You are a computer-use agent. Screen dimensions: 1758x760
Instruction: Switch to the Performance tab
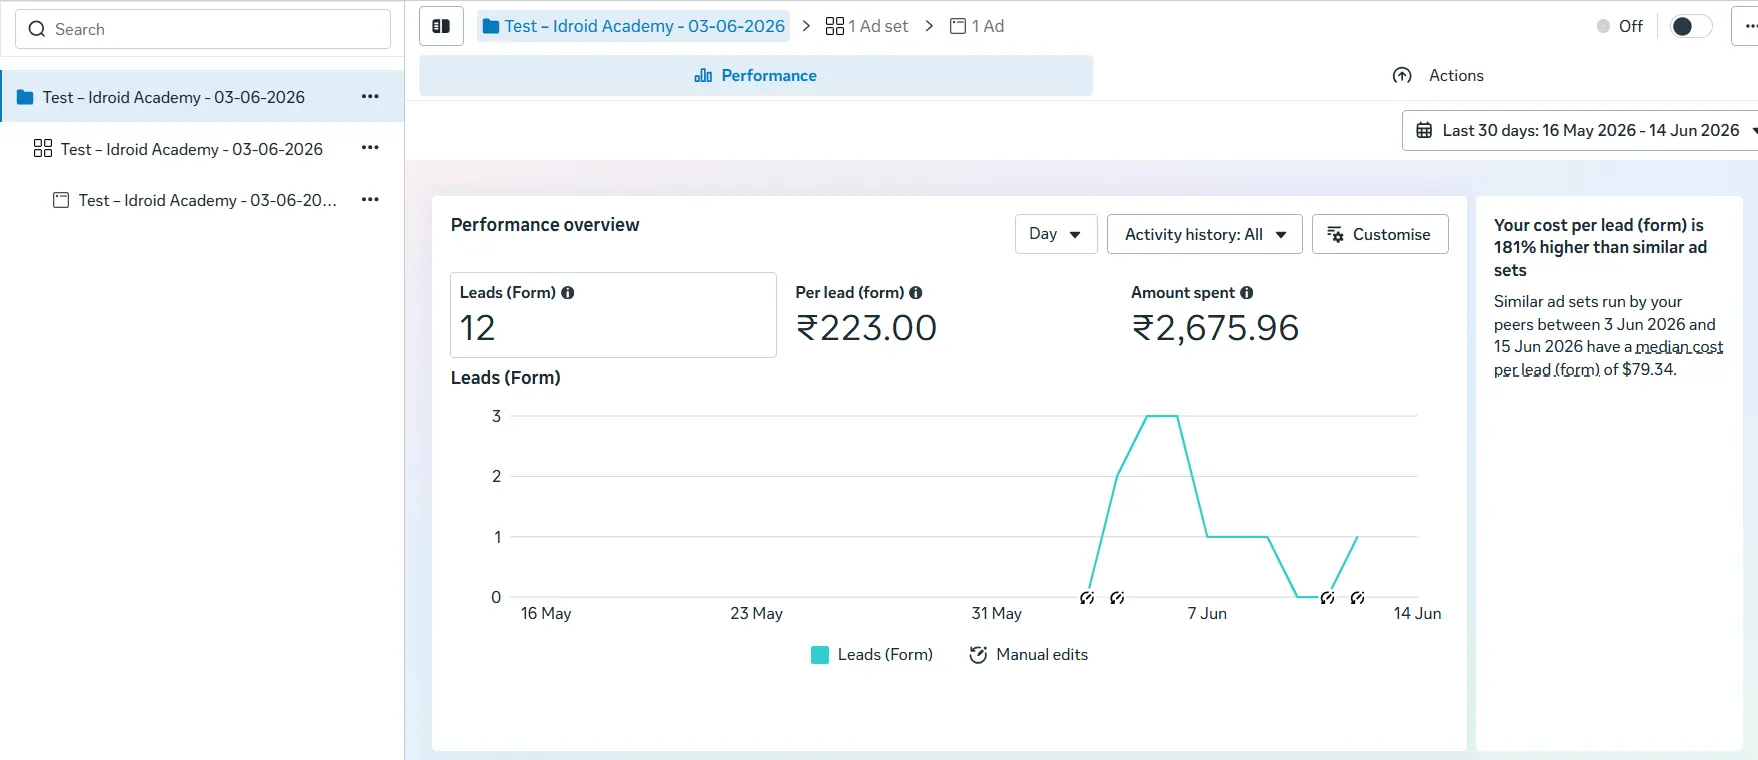click(x=756, y=76)
